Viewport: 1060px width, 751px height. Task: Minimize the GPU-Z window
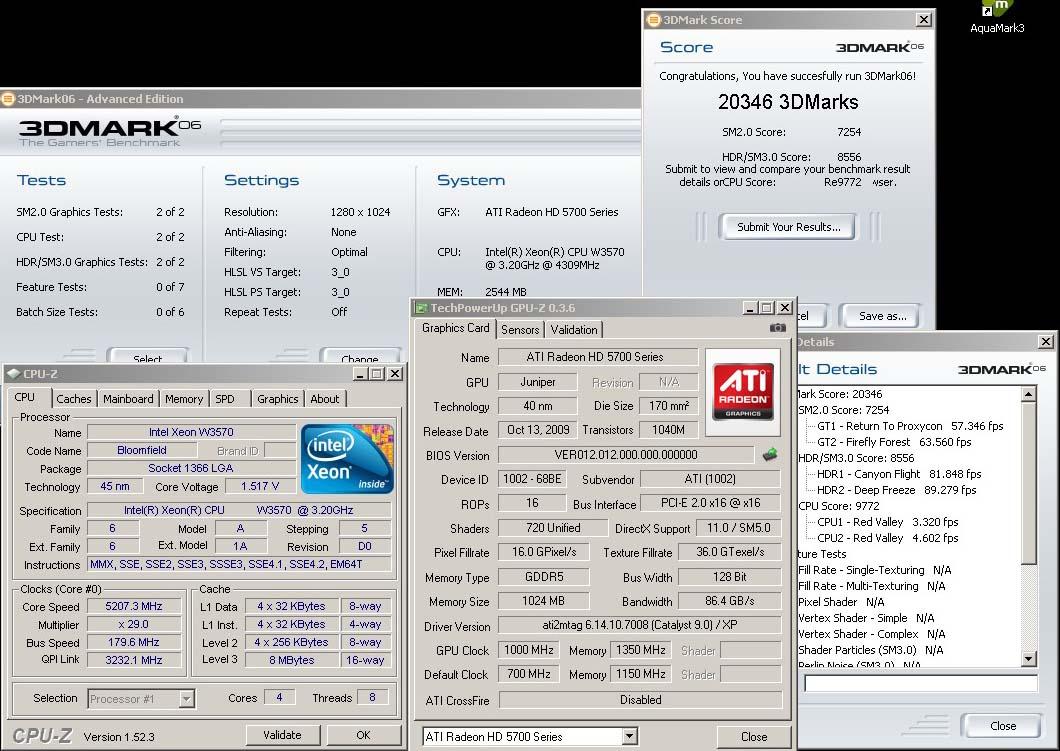750,308
